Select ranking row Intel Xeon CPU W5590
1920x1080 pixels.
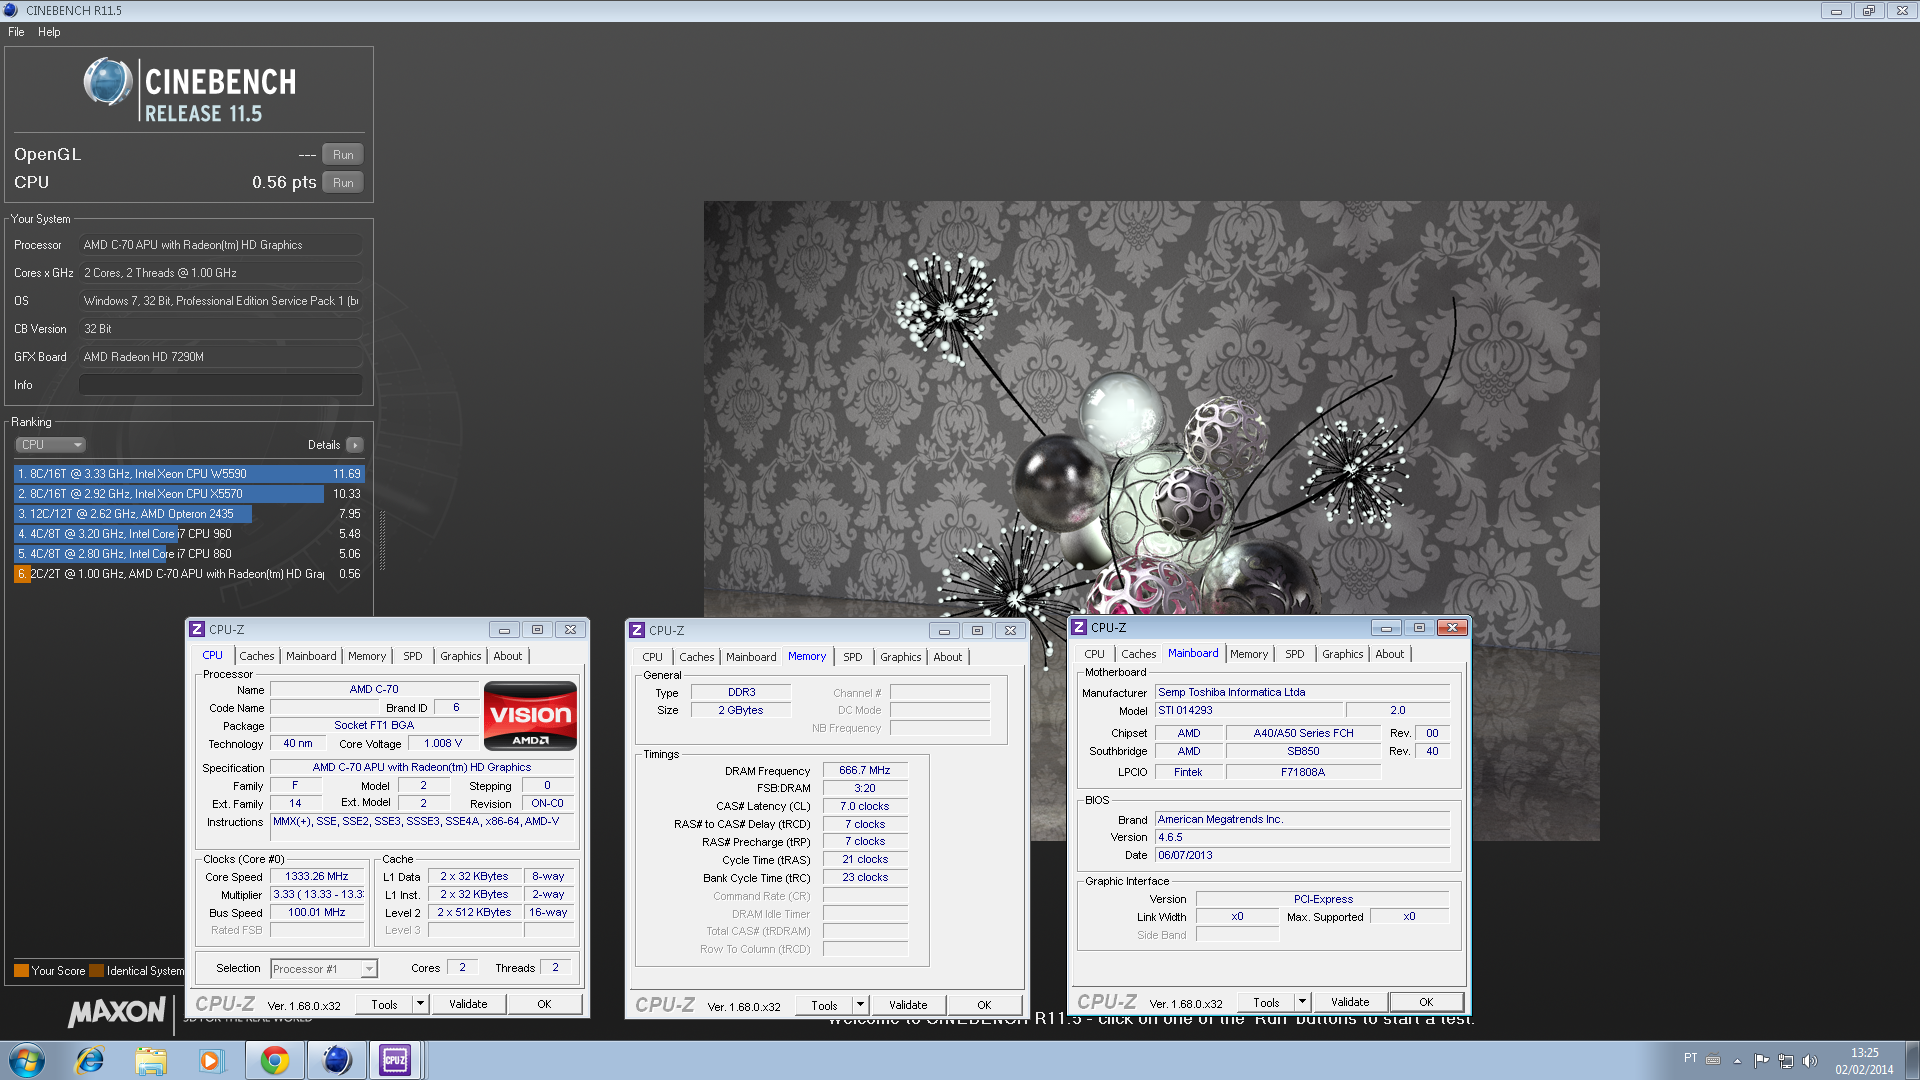point(189,474)
